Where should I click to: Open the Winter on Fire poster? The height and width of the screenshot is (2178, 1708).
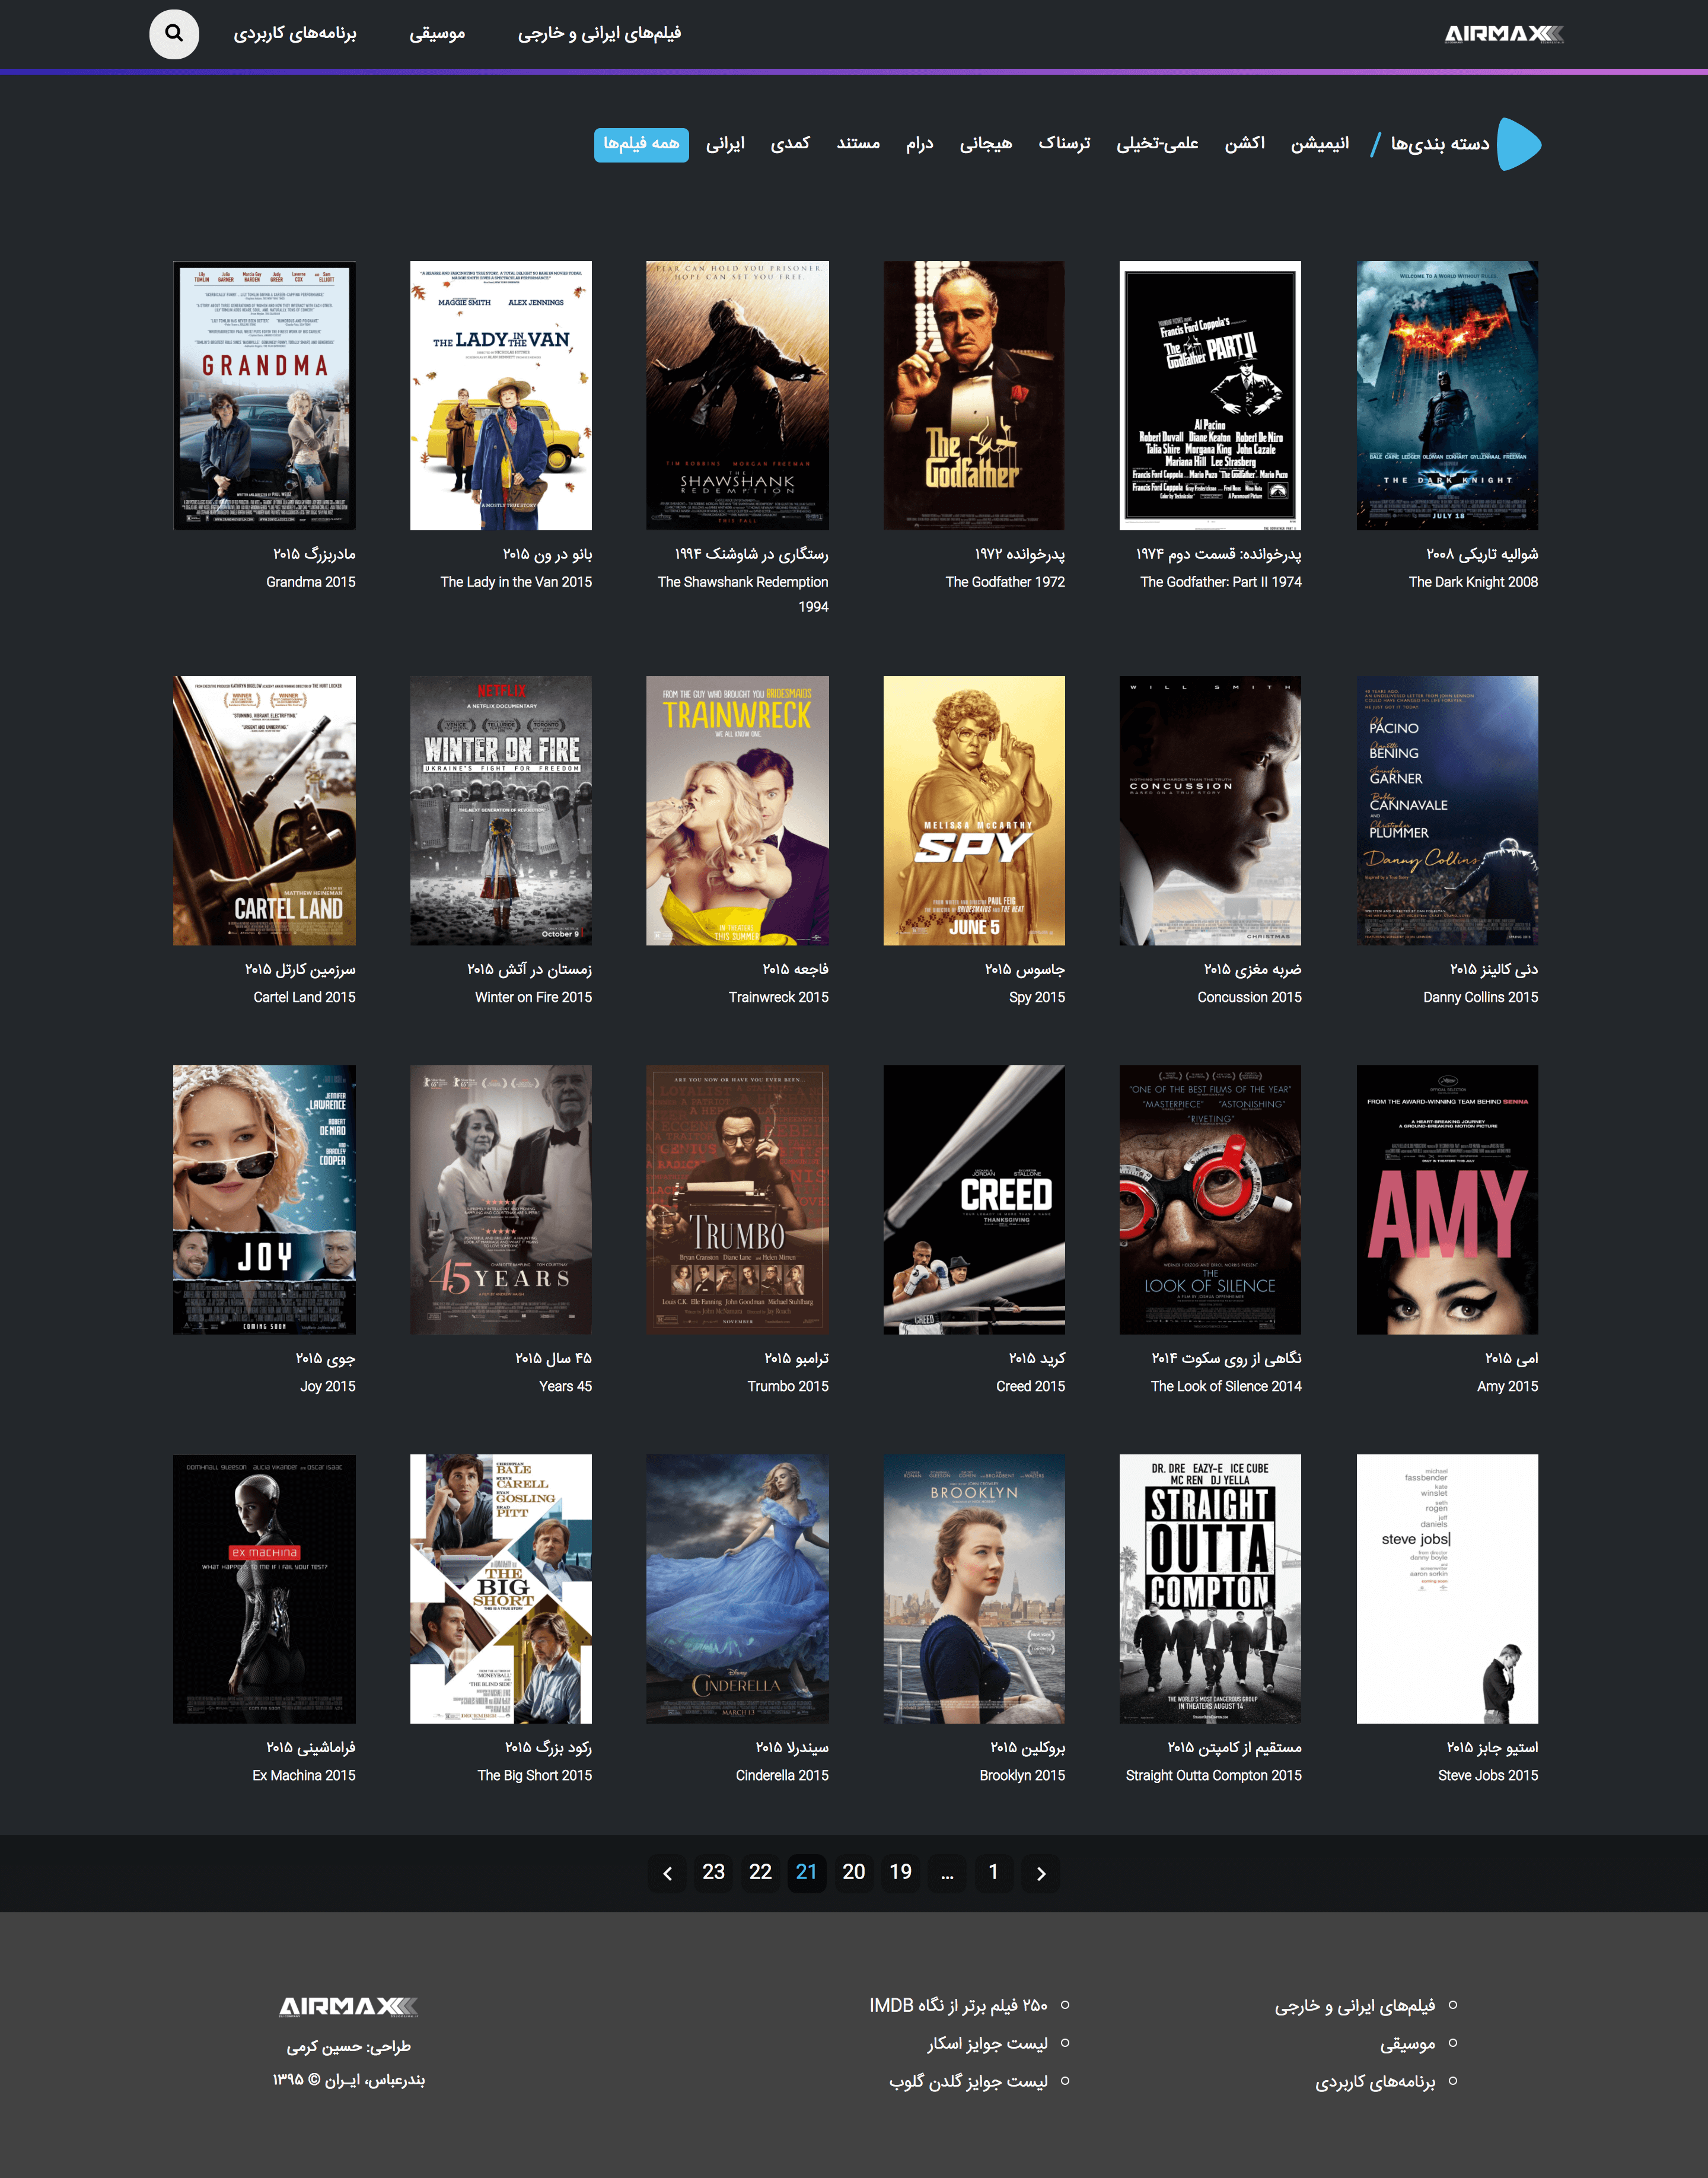tap(501, 811)
